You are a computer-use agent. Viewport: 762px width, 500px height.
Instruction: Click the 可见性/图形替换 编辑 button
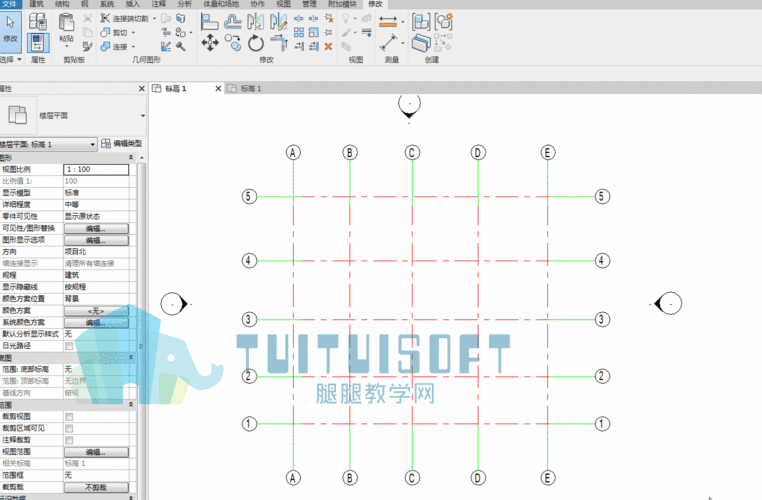(96, 228)
